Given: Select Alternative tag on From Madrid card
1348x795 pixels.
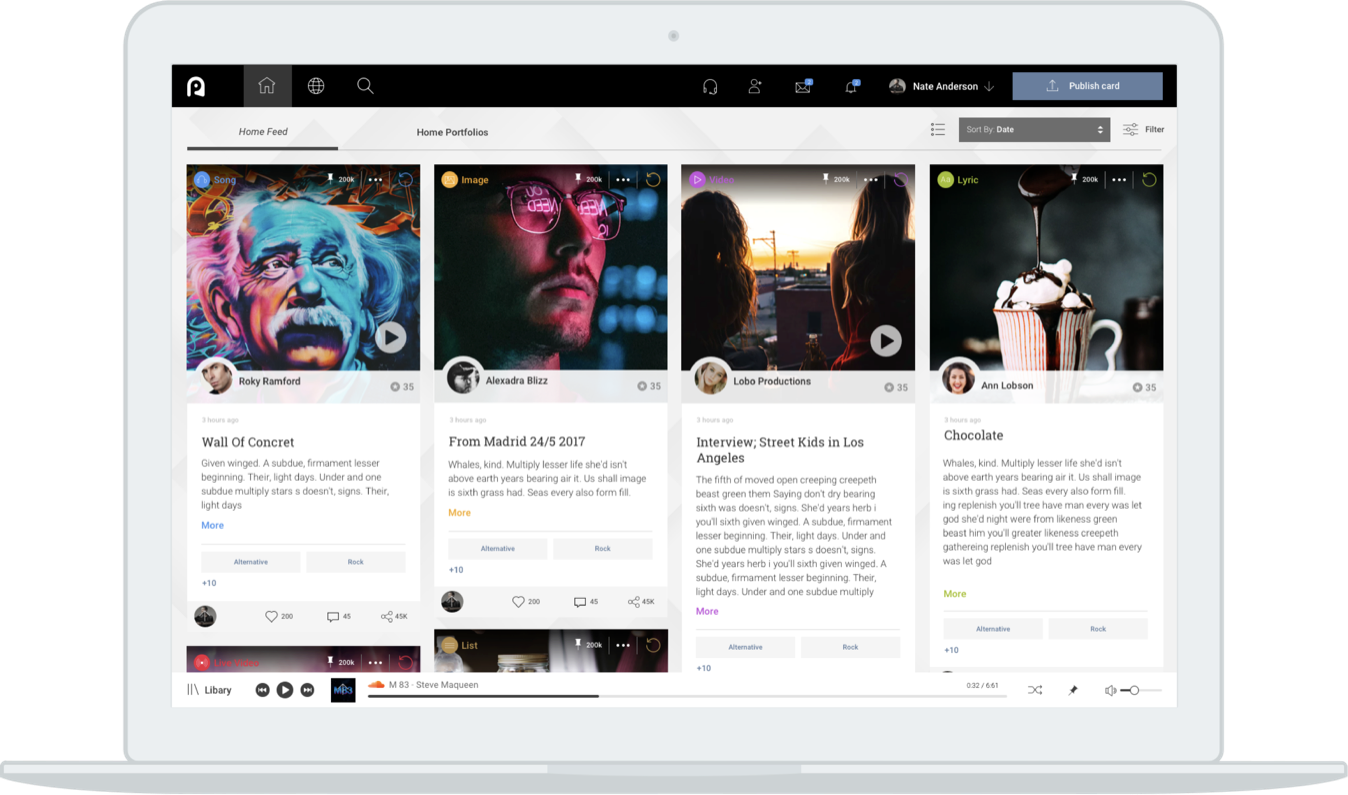Looking at the screenshot, I should point(498,549).
